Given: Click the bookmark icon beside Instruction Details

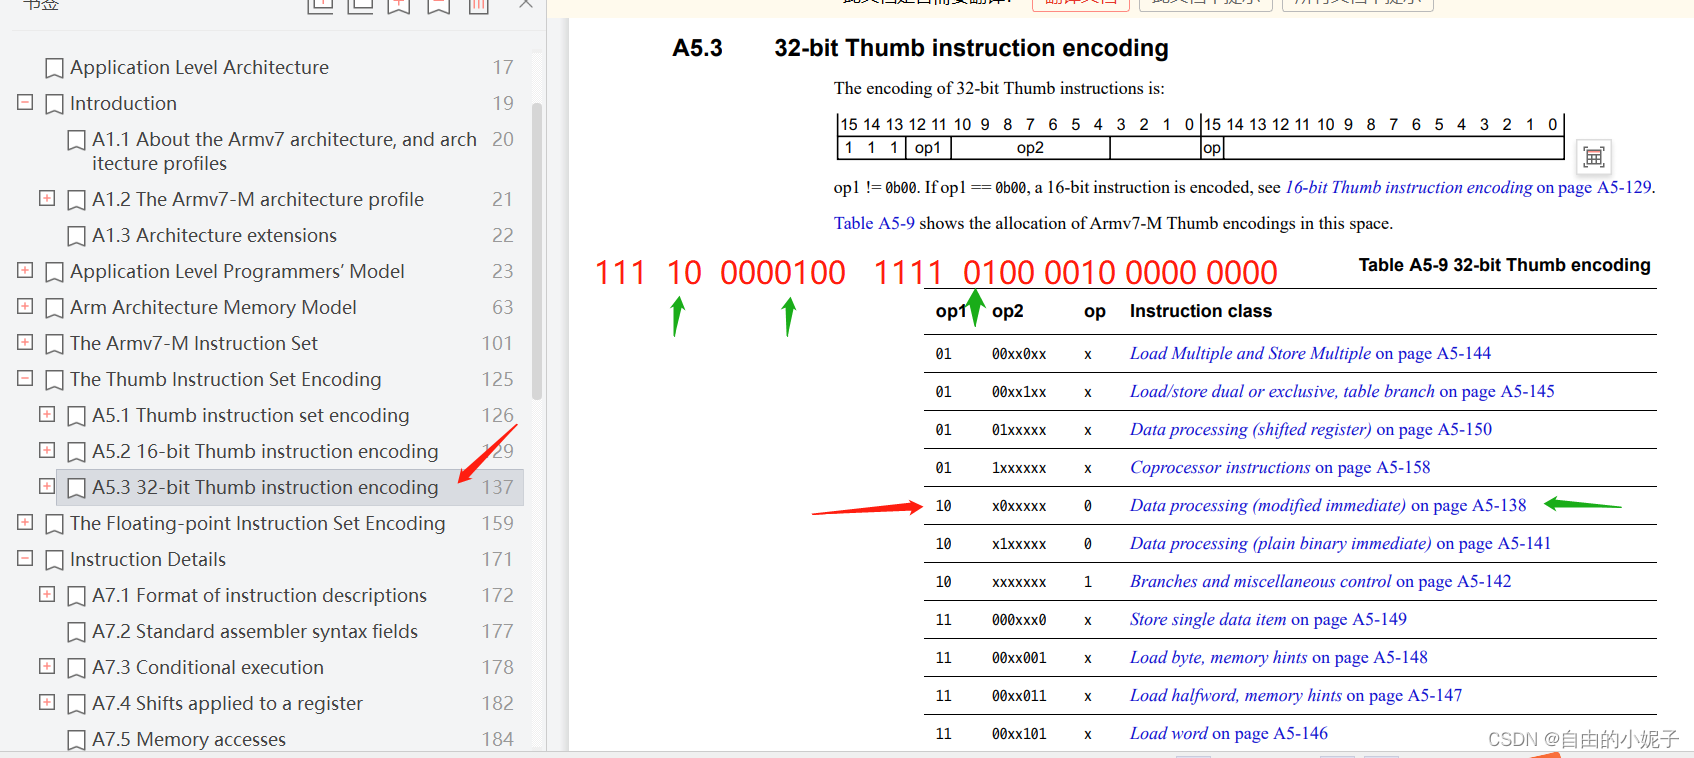Looking at the screenshot, I should (55, 560).
